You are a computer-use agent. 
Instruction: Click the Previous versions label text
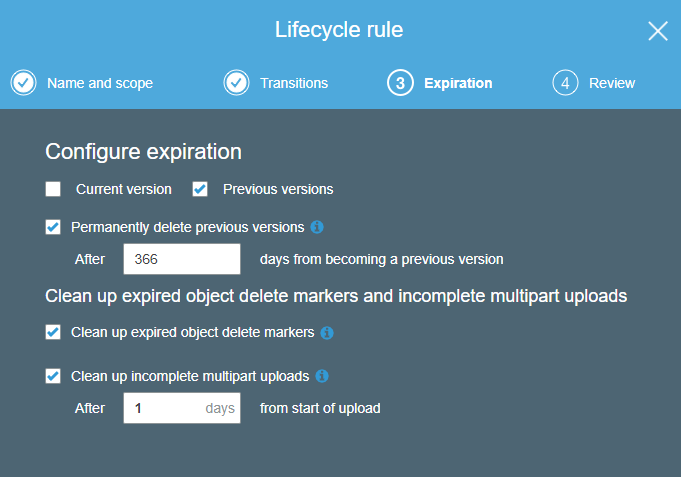pyautogui.click(x=278, y=189)
